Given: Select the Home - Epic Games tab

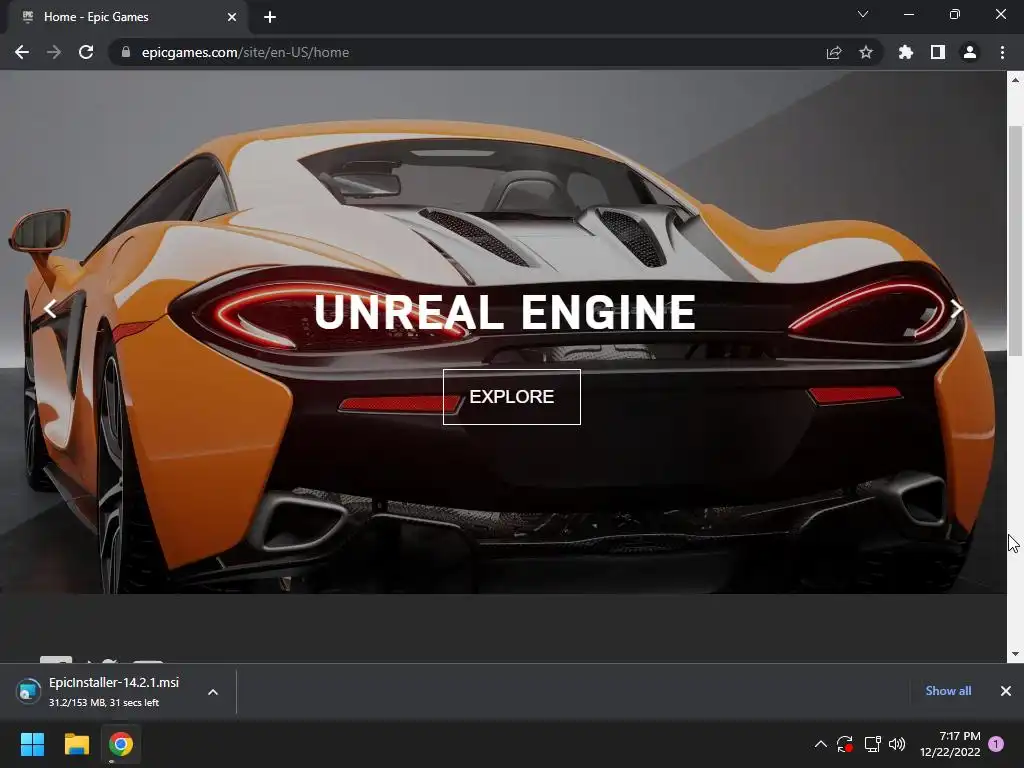Looking at the screenshot, I should [128, 17].
